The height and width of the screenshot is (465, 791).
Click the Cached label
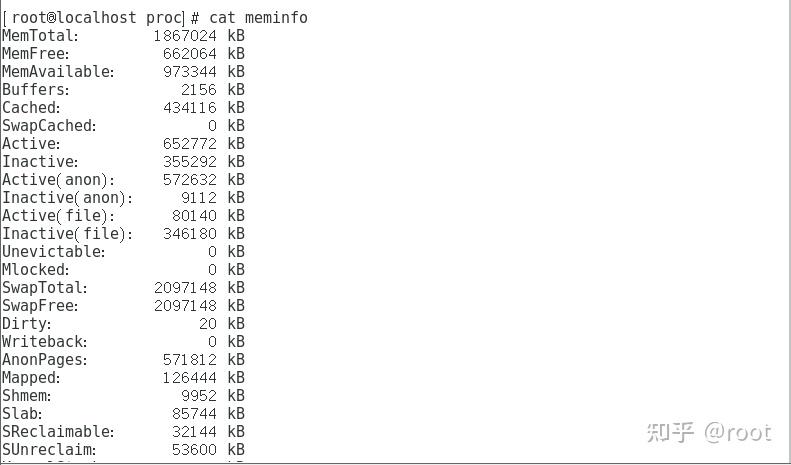tap(31, 108)
